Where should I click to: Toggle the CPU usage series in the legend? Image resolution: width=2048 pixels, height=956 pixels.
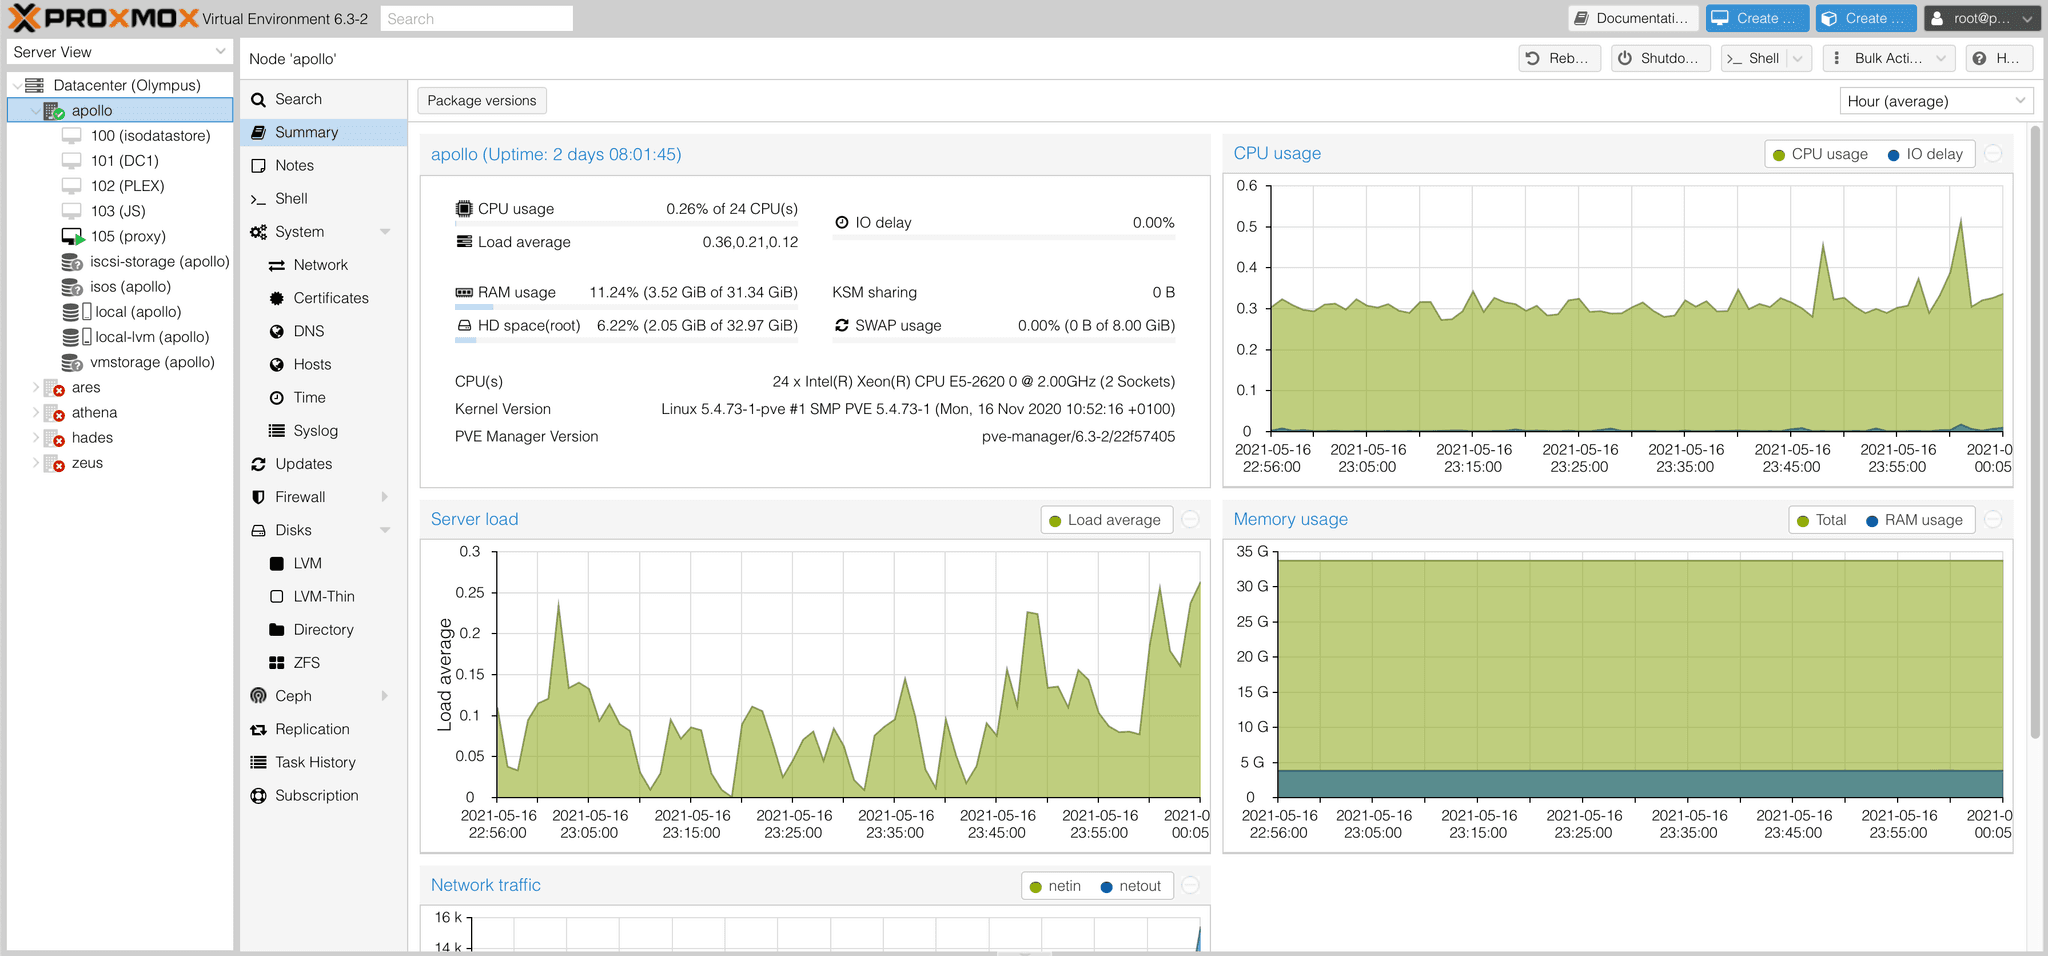(1820, 154)
